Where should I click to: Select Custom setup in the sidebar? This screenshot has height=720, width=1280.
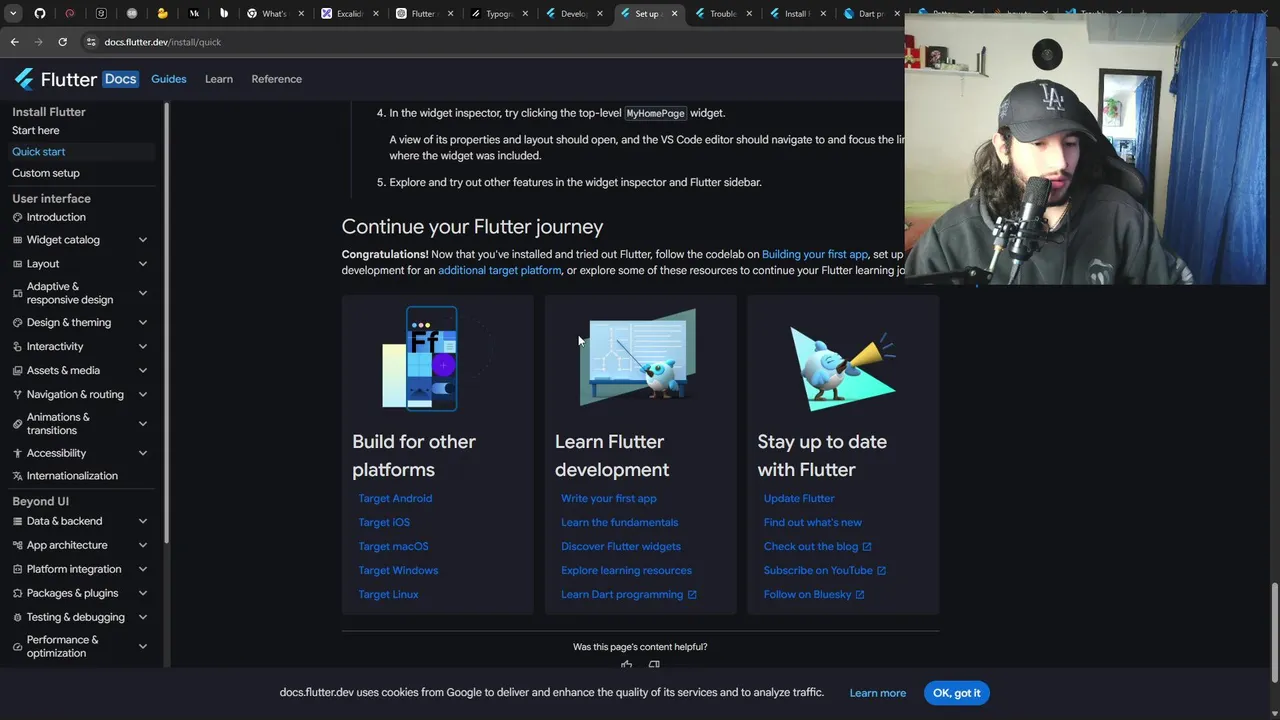46,173
